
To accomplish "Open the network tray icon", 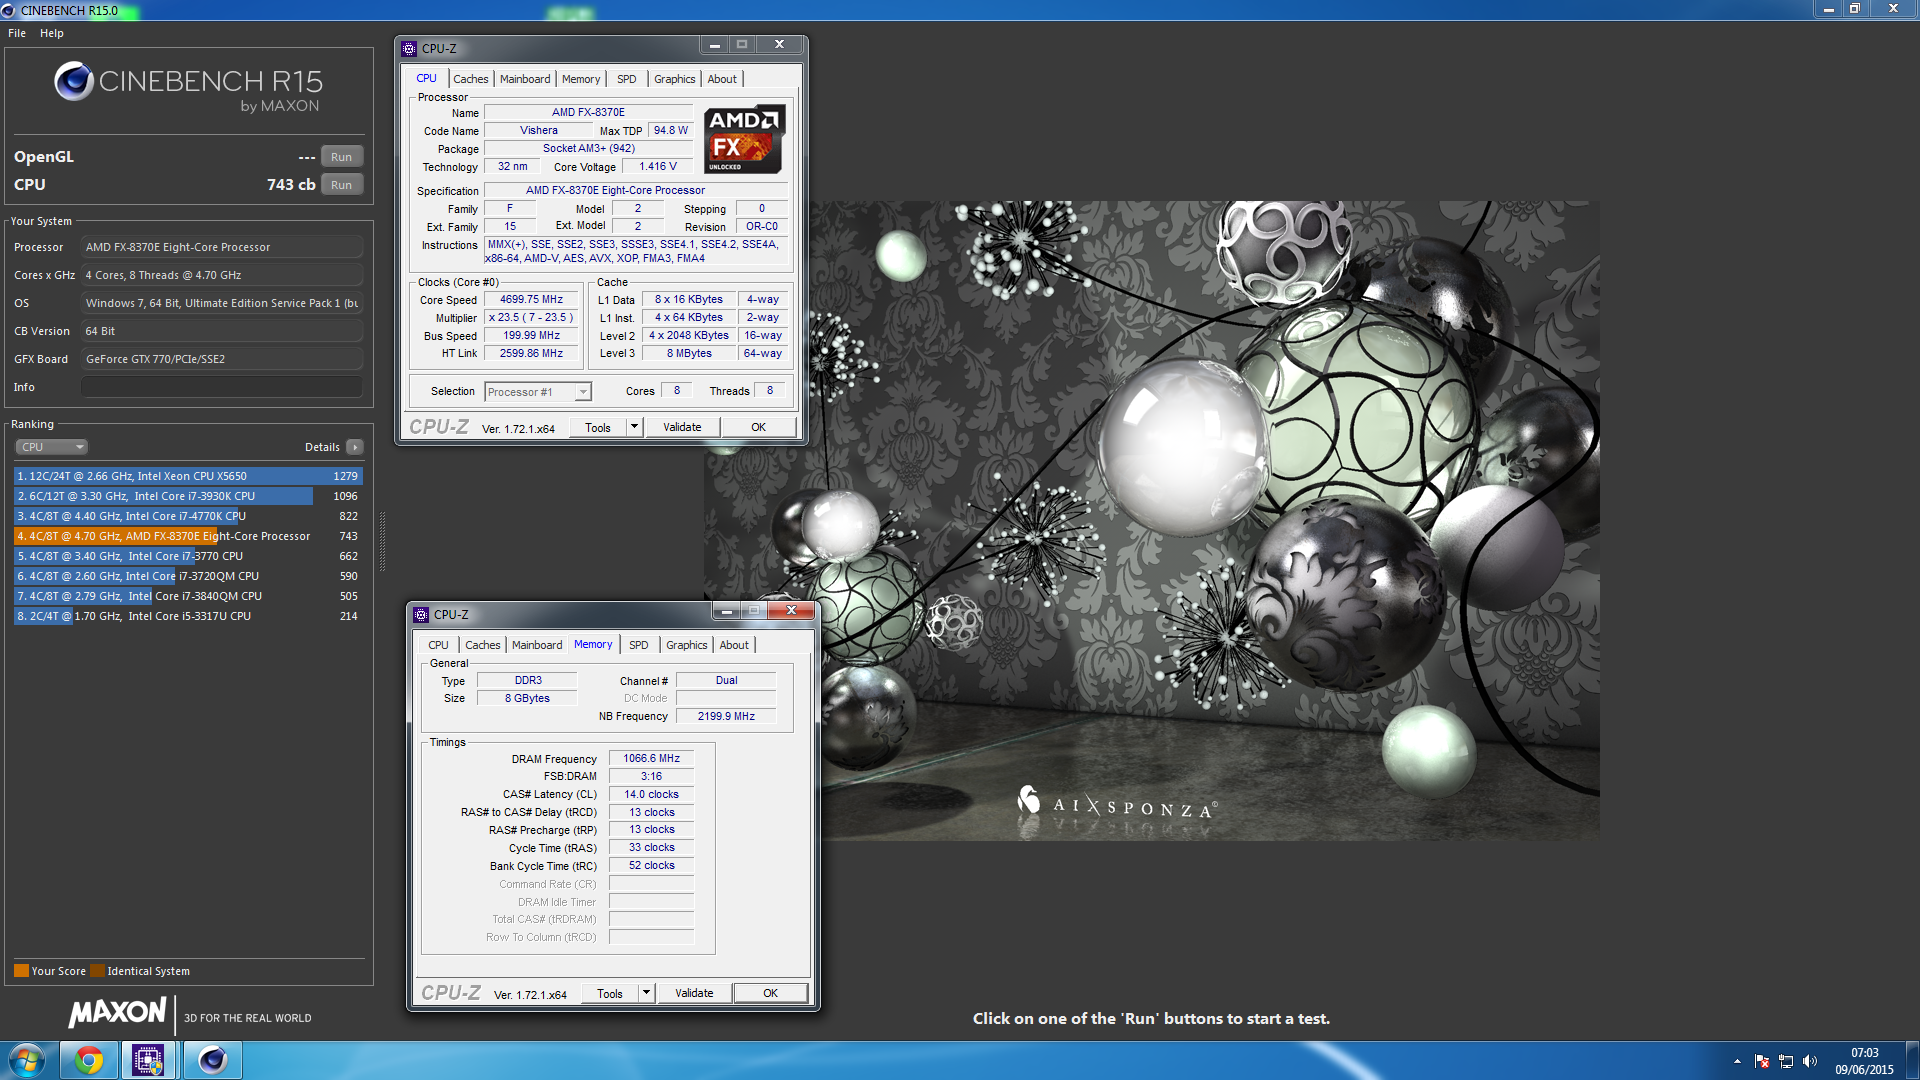I will tap(1786, 1061).
